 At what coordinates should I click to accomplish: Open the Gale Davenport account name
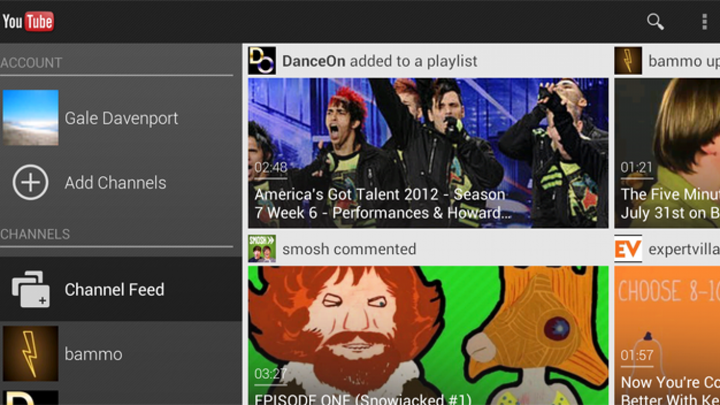(x=121, y=118)
